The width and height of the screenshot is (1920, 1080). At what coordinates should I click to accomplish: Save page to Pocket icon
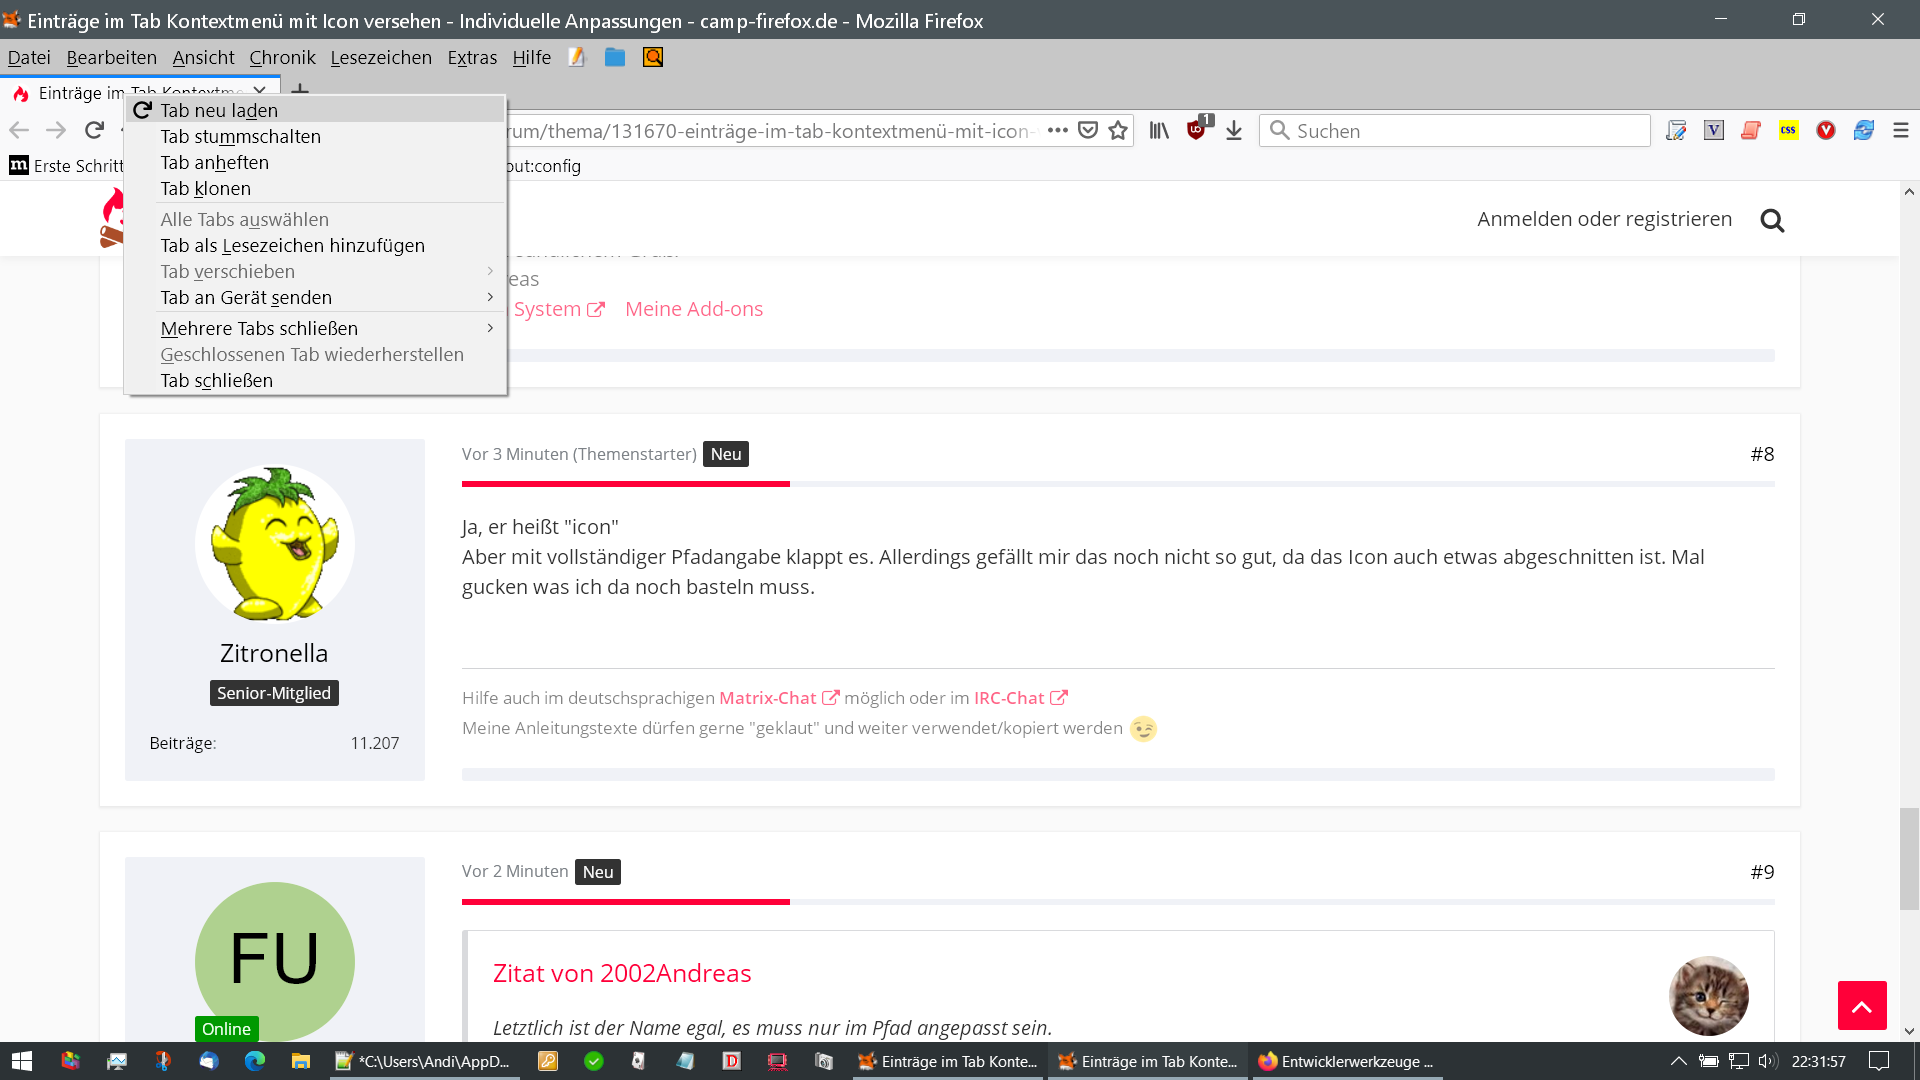pos(1088,130)
